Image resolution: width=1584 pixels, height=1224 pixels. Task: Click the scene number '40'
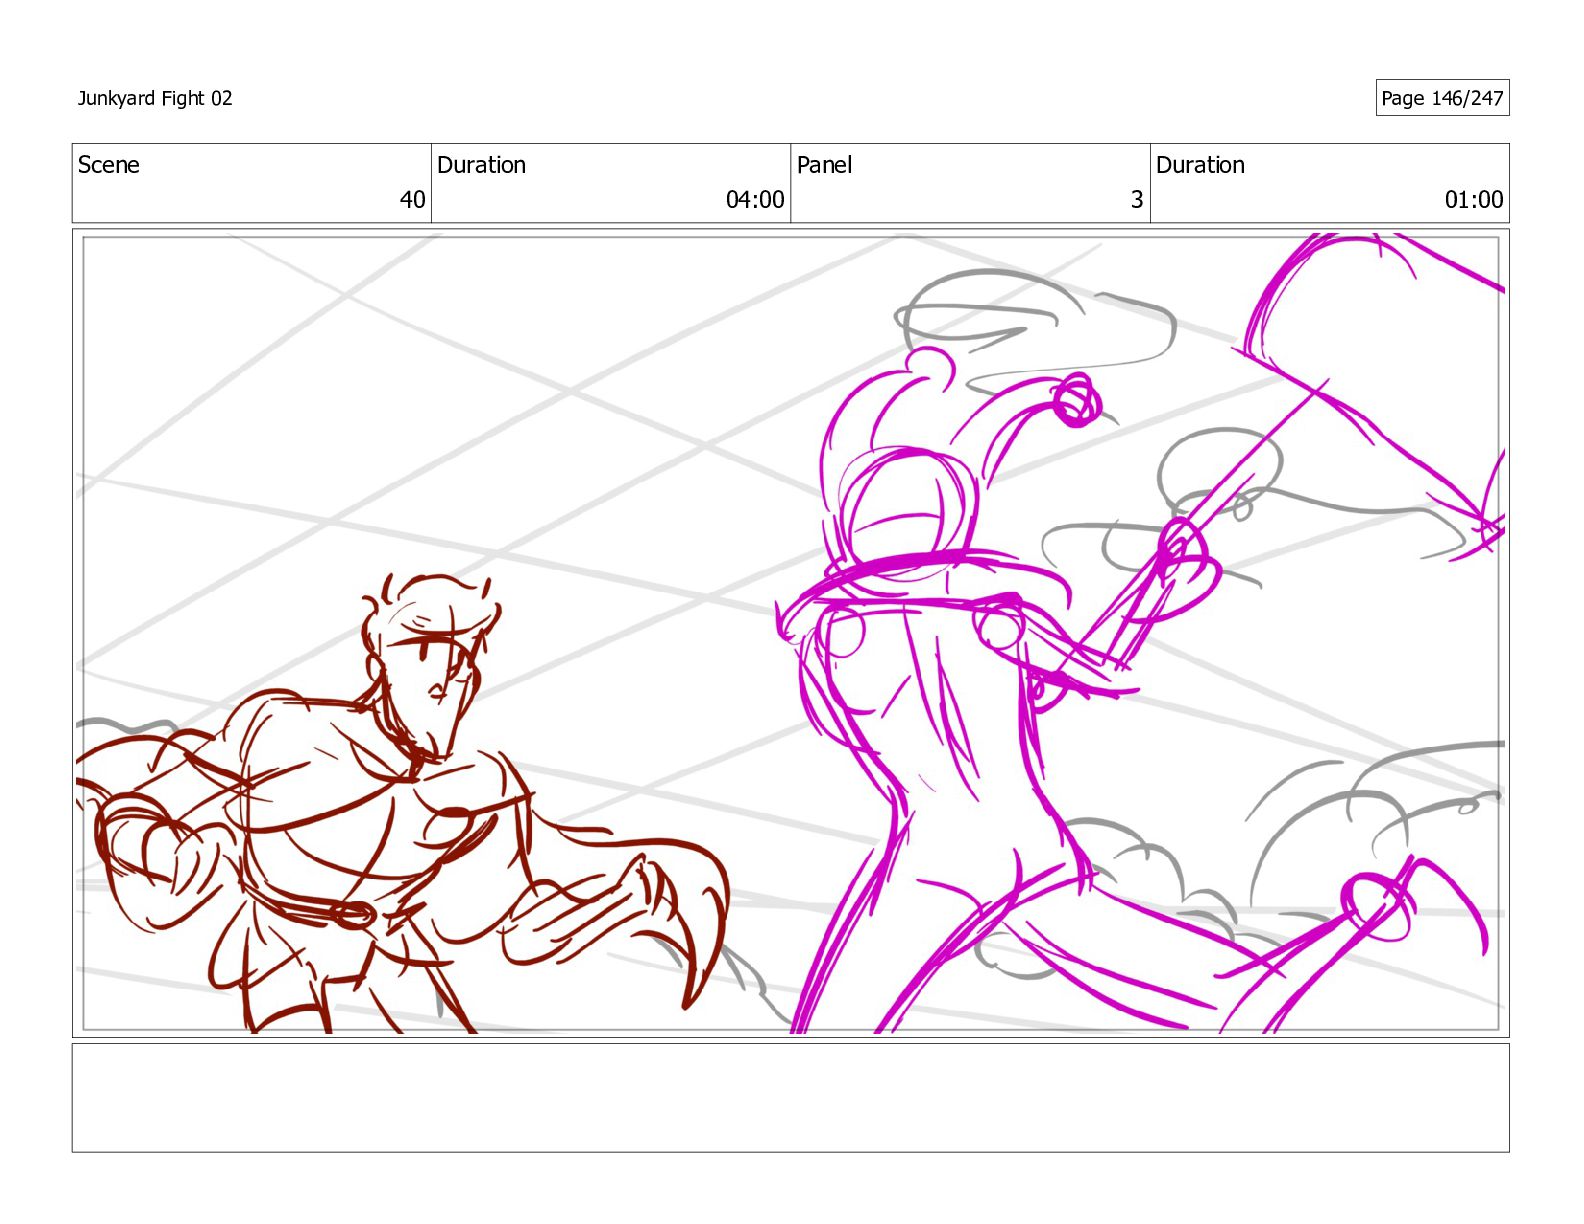412,200
